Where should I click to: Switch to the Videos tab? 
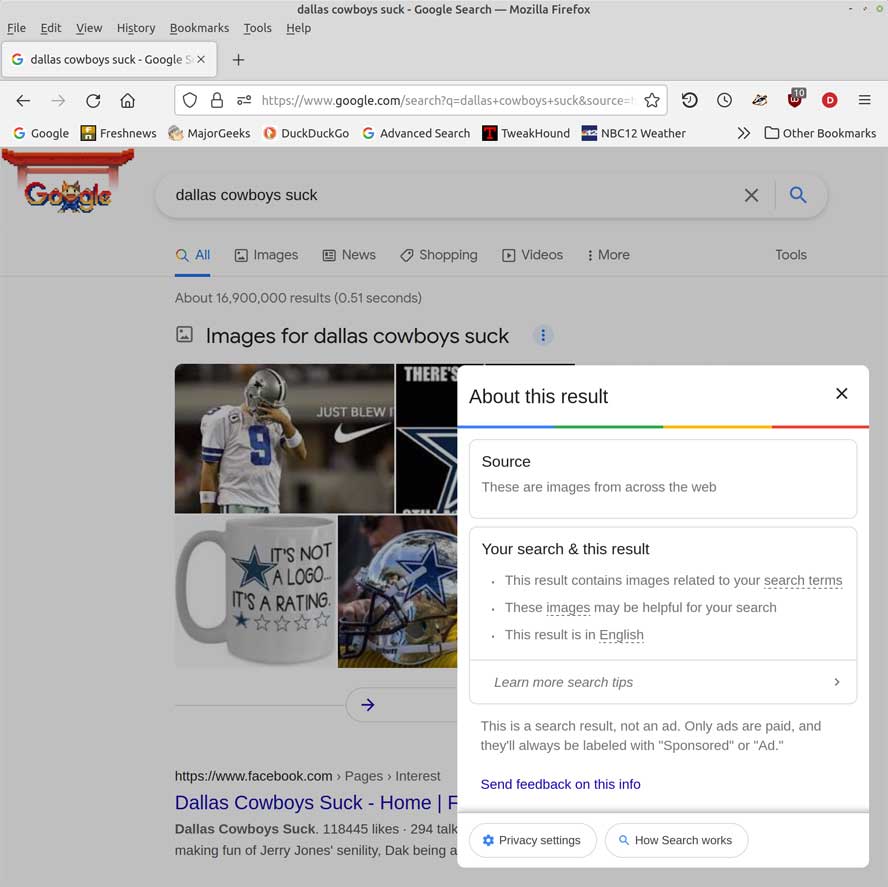532,255
